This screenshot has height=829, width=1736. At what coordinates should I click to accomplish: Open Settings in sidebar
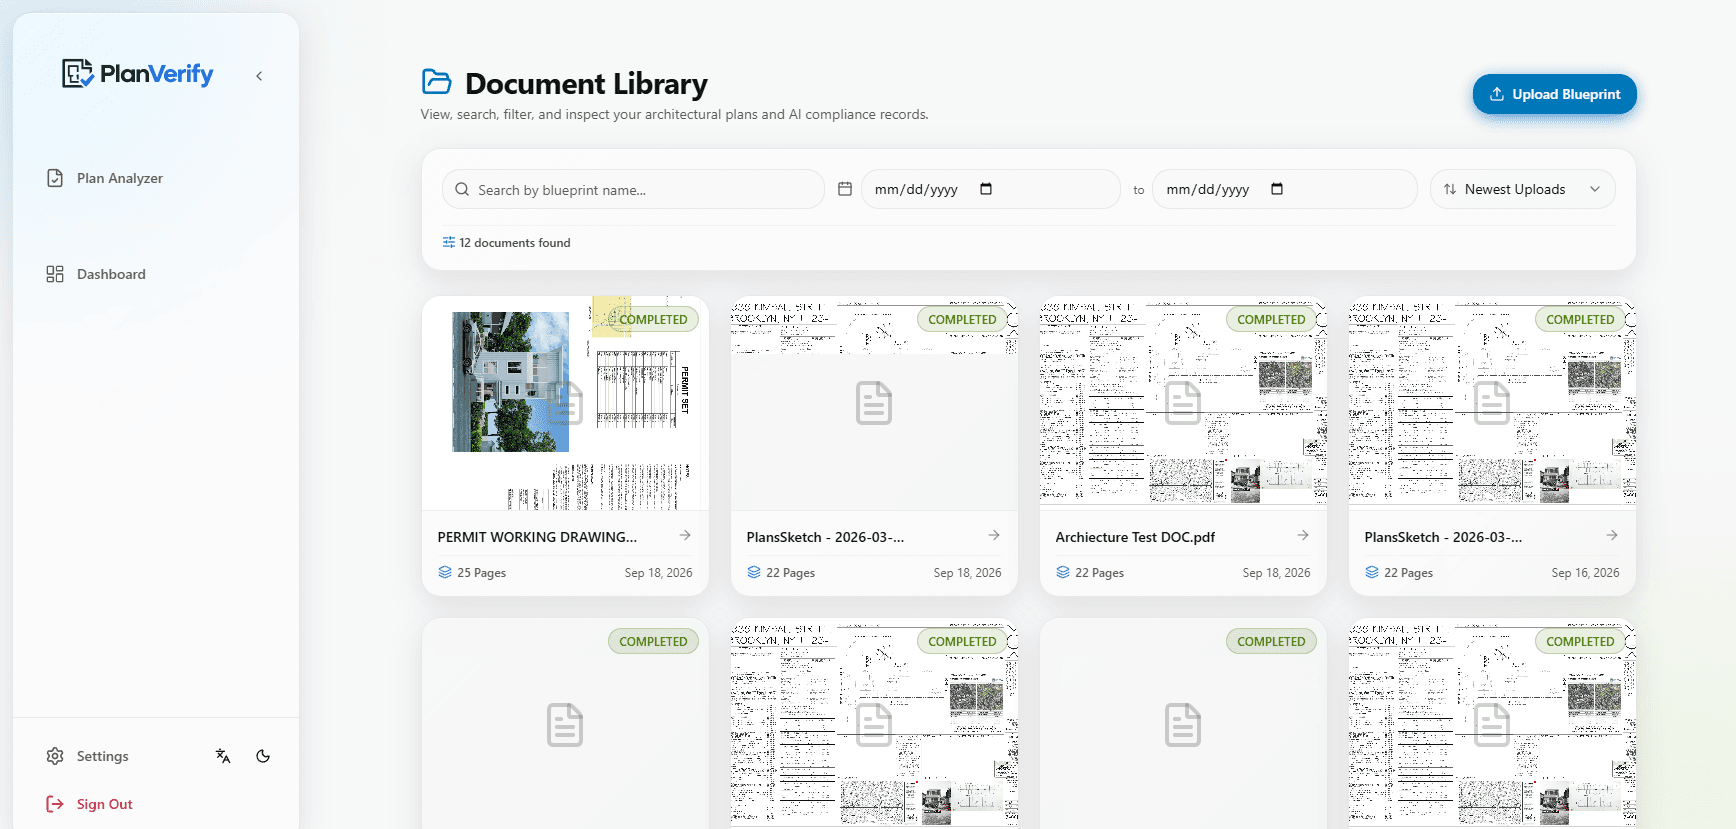tap(88, 756)
